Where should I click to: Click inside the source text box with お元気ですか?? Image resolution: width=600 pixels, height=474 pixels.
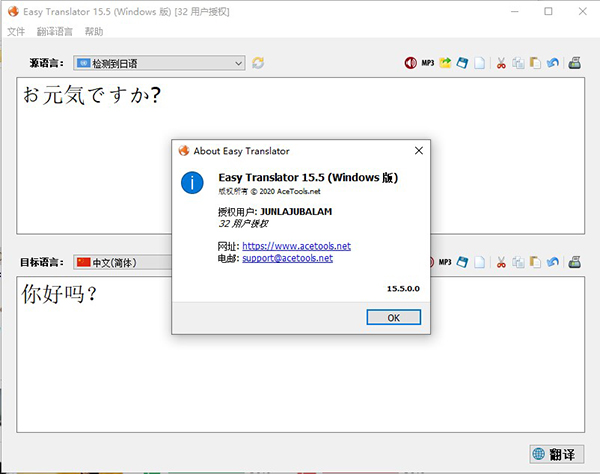(300, 156)
